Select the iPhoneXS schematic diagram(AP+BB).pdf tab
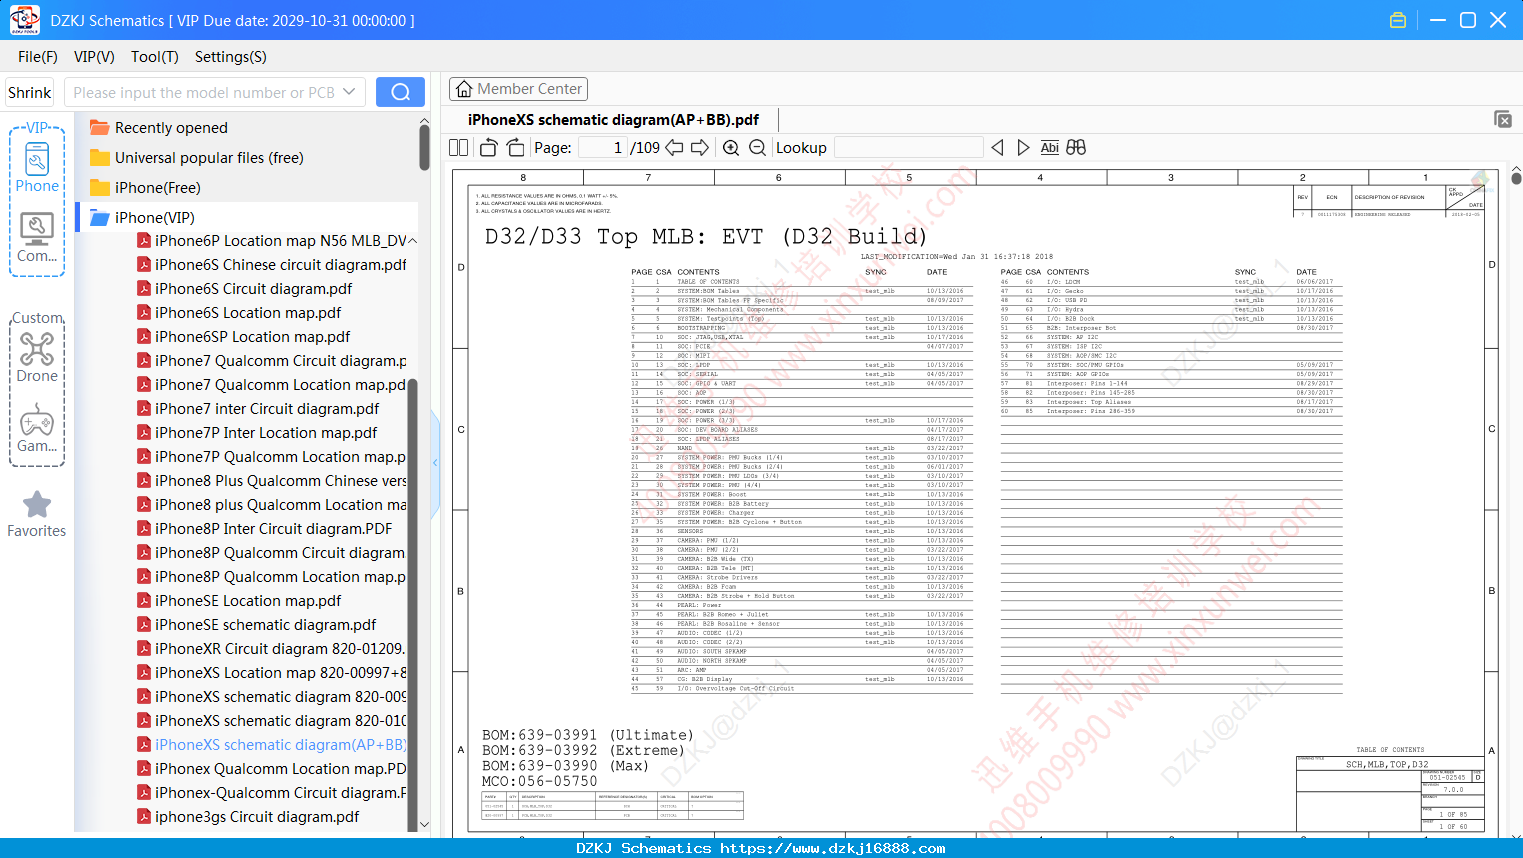This screenshot has width=1523, height=858. point(613,120)
